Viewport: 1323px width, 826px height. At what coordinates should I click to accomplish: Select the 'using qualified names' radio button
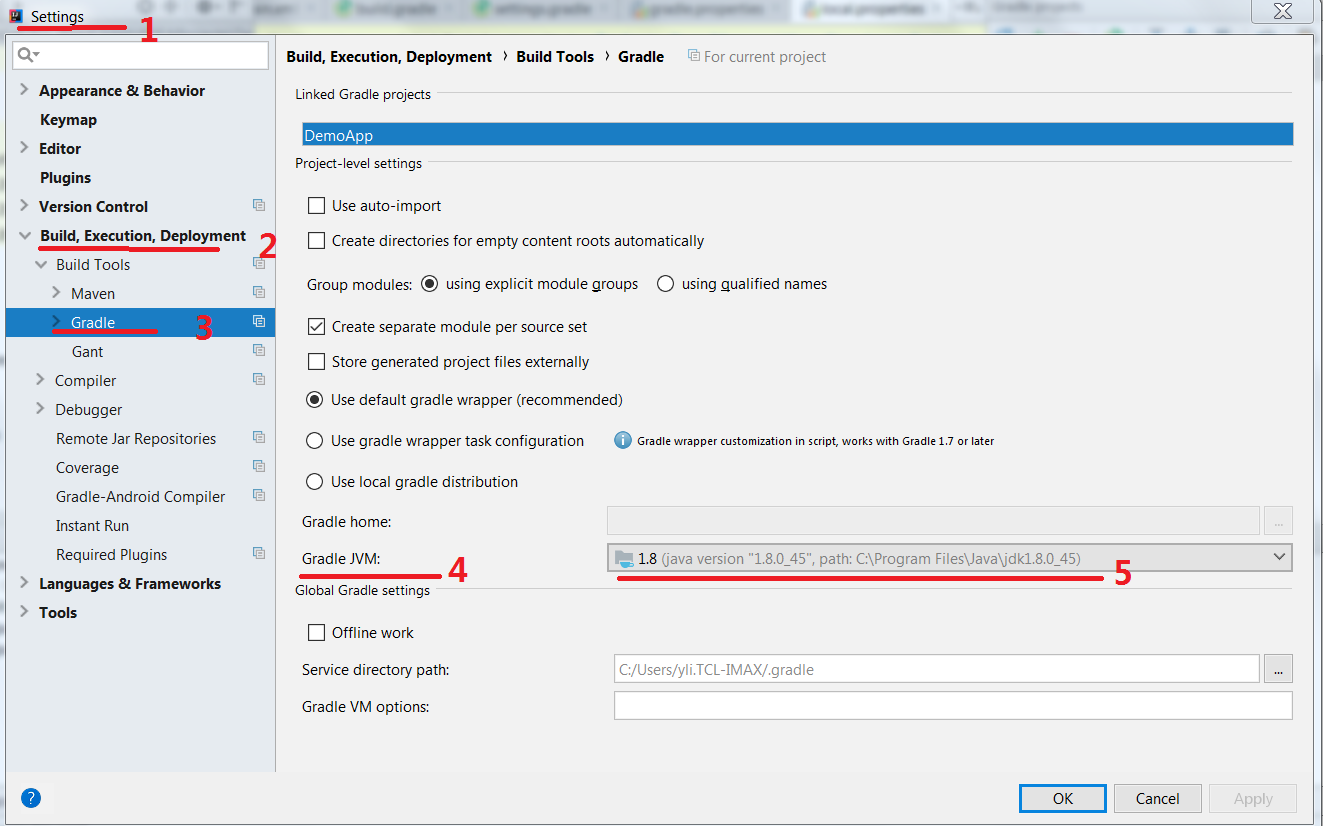(665, 284)
